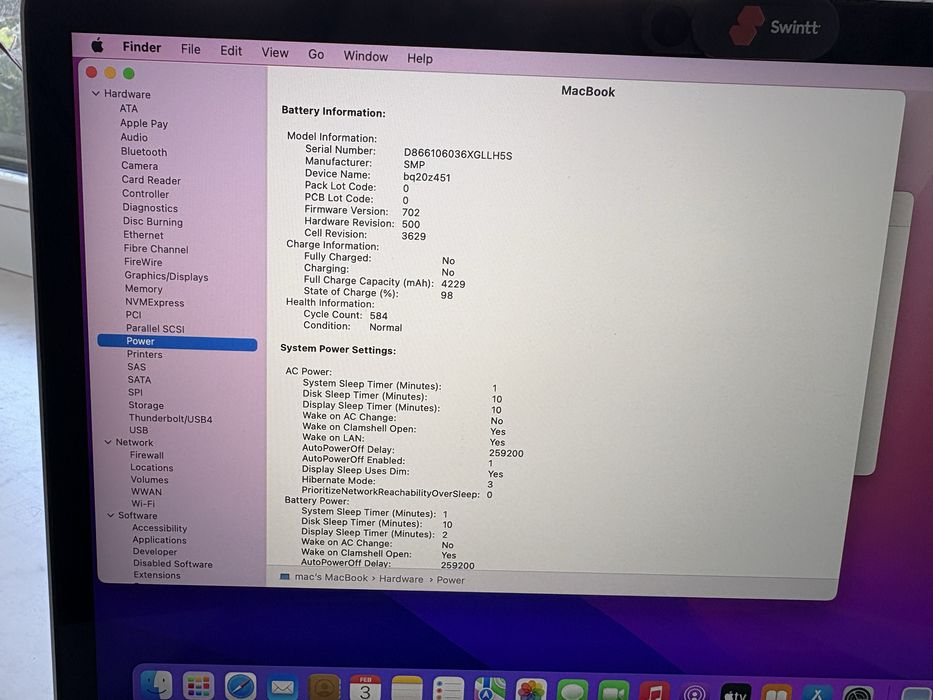Select Firewall under Network
The image size is (933, 700).
(x=146, y=455)
